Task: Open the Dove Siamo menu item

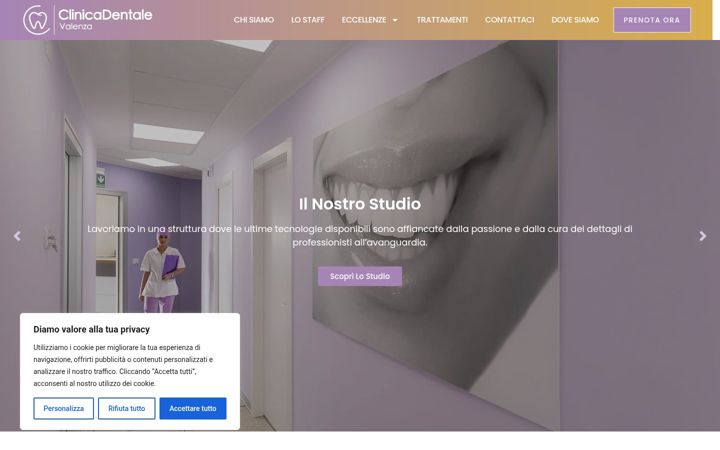Action: (x=575, y=20)
